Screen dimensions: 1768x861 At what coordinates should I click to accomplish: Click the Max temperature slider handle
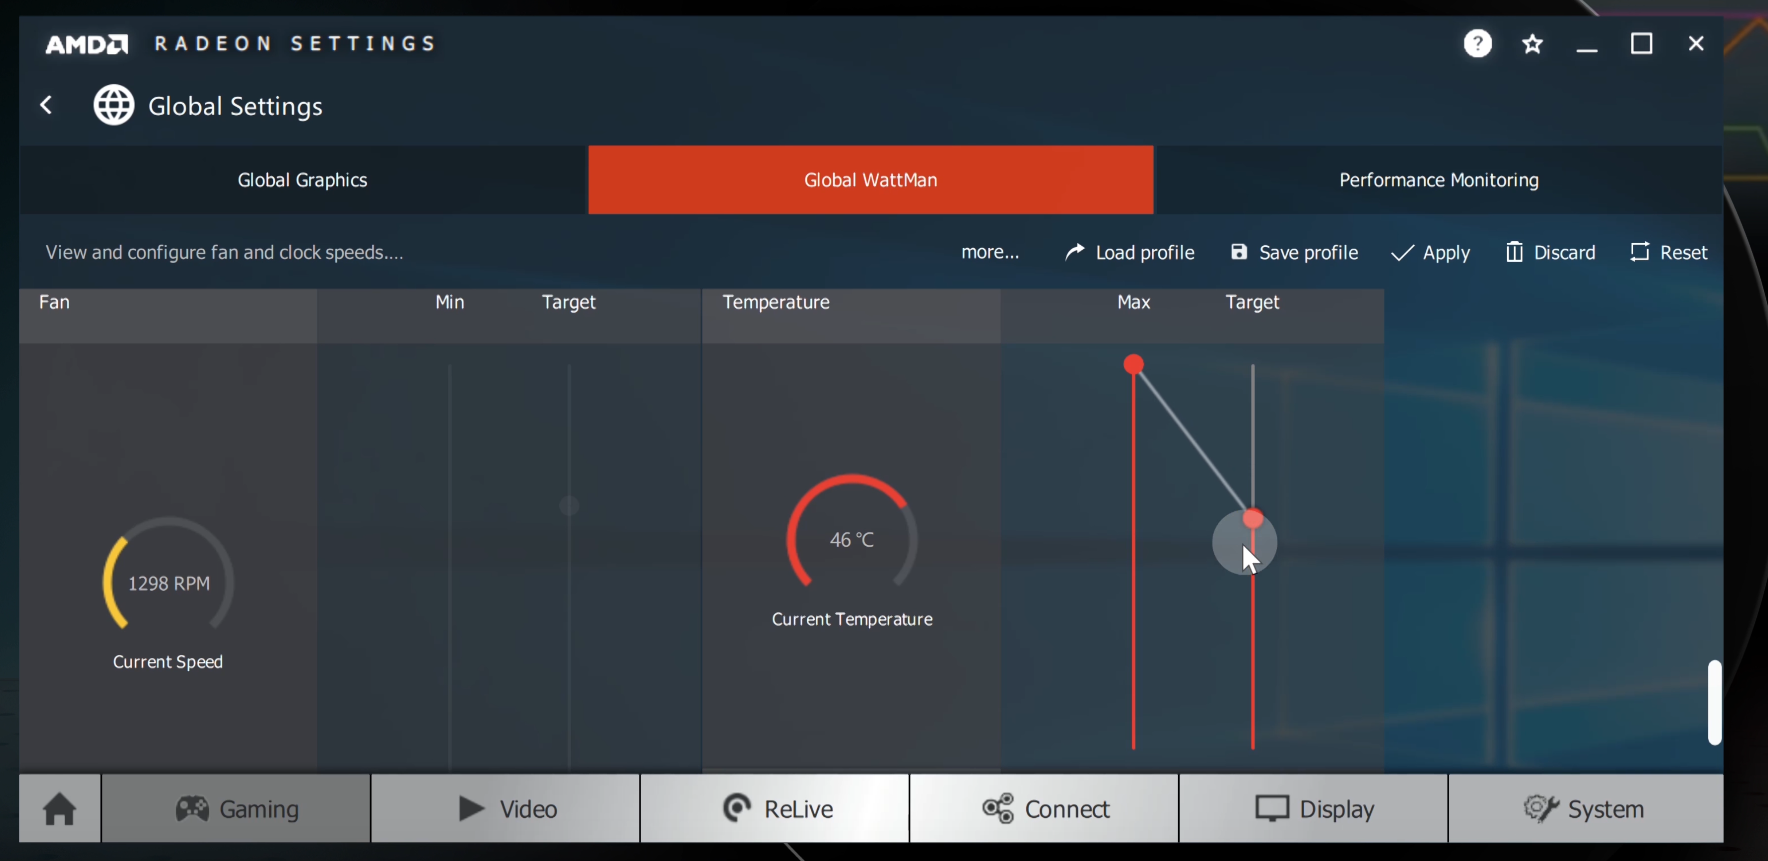1133,365
